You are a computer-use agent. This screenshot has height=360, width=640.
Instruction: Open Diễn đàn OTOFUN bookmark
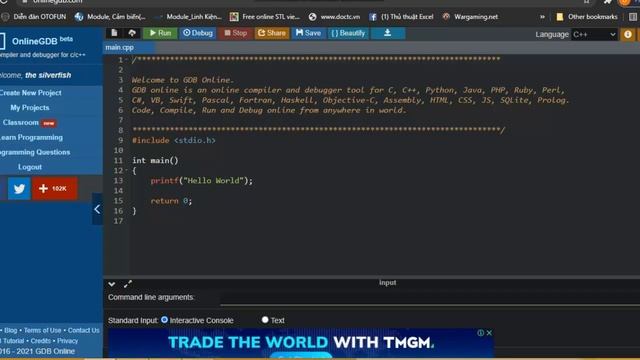pos(33,17)
